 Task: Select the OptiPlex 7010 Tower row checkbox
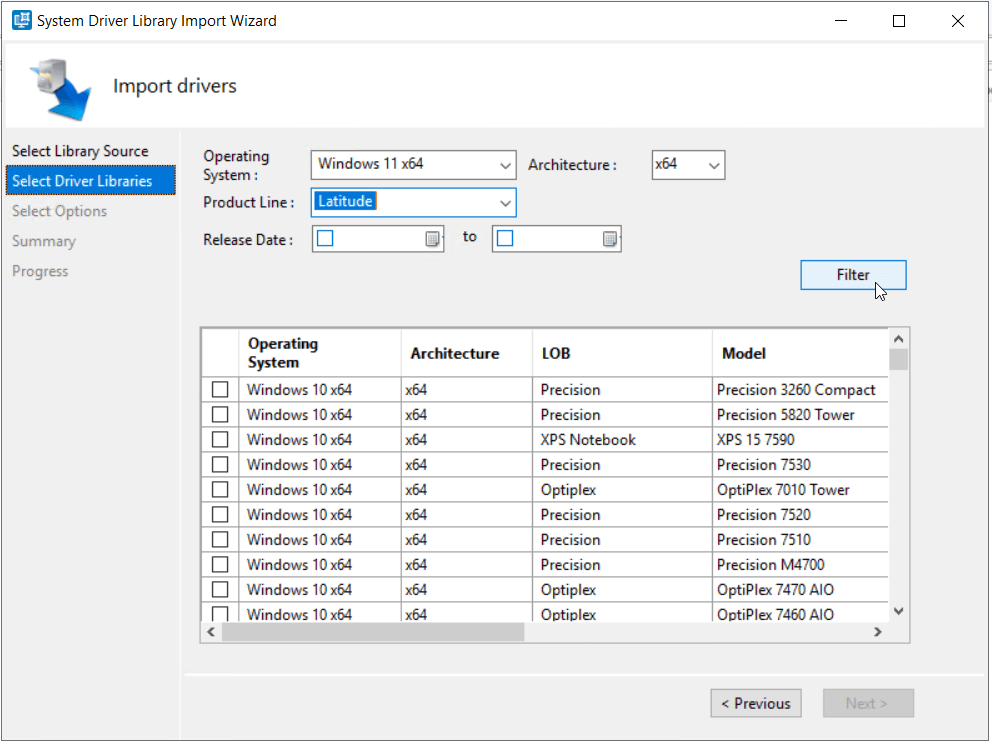coord(220,490)
